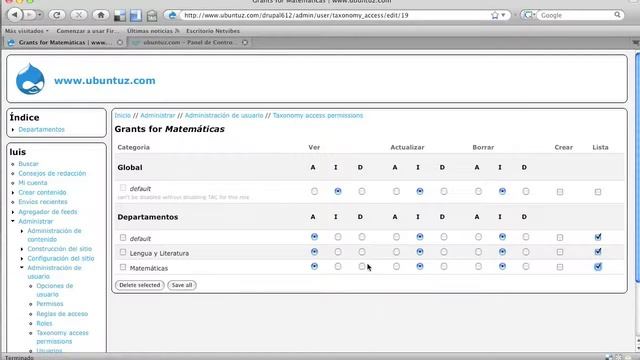This screenshot has width=640, height=360.
Task: Click the Save all button
Action: tap(182, 285)
